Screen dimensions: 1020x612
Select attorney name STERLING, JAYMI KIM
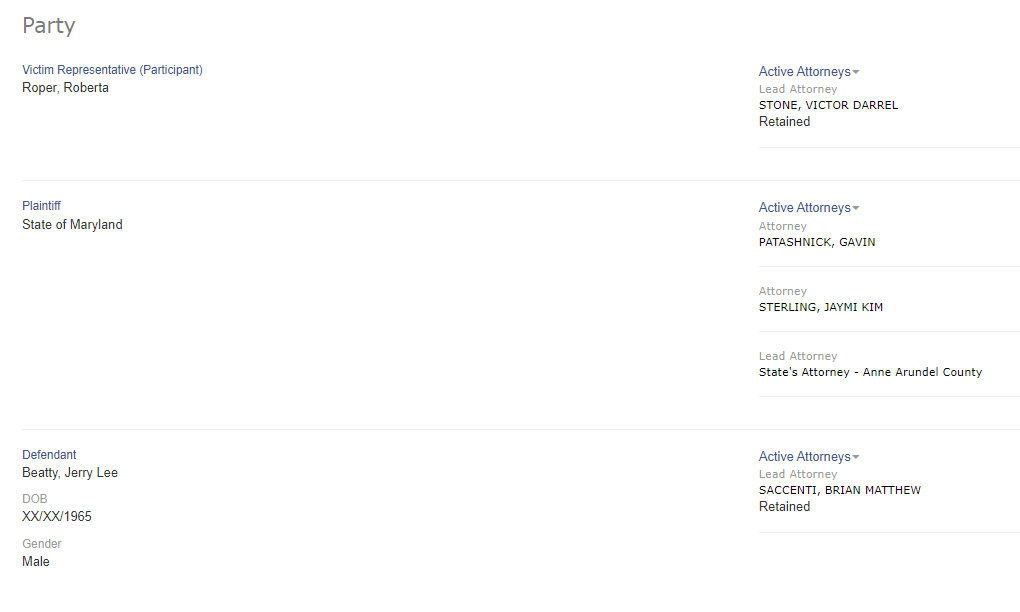pyautogui.click(x=820, y=307)
